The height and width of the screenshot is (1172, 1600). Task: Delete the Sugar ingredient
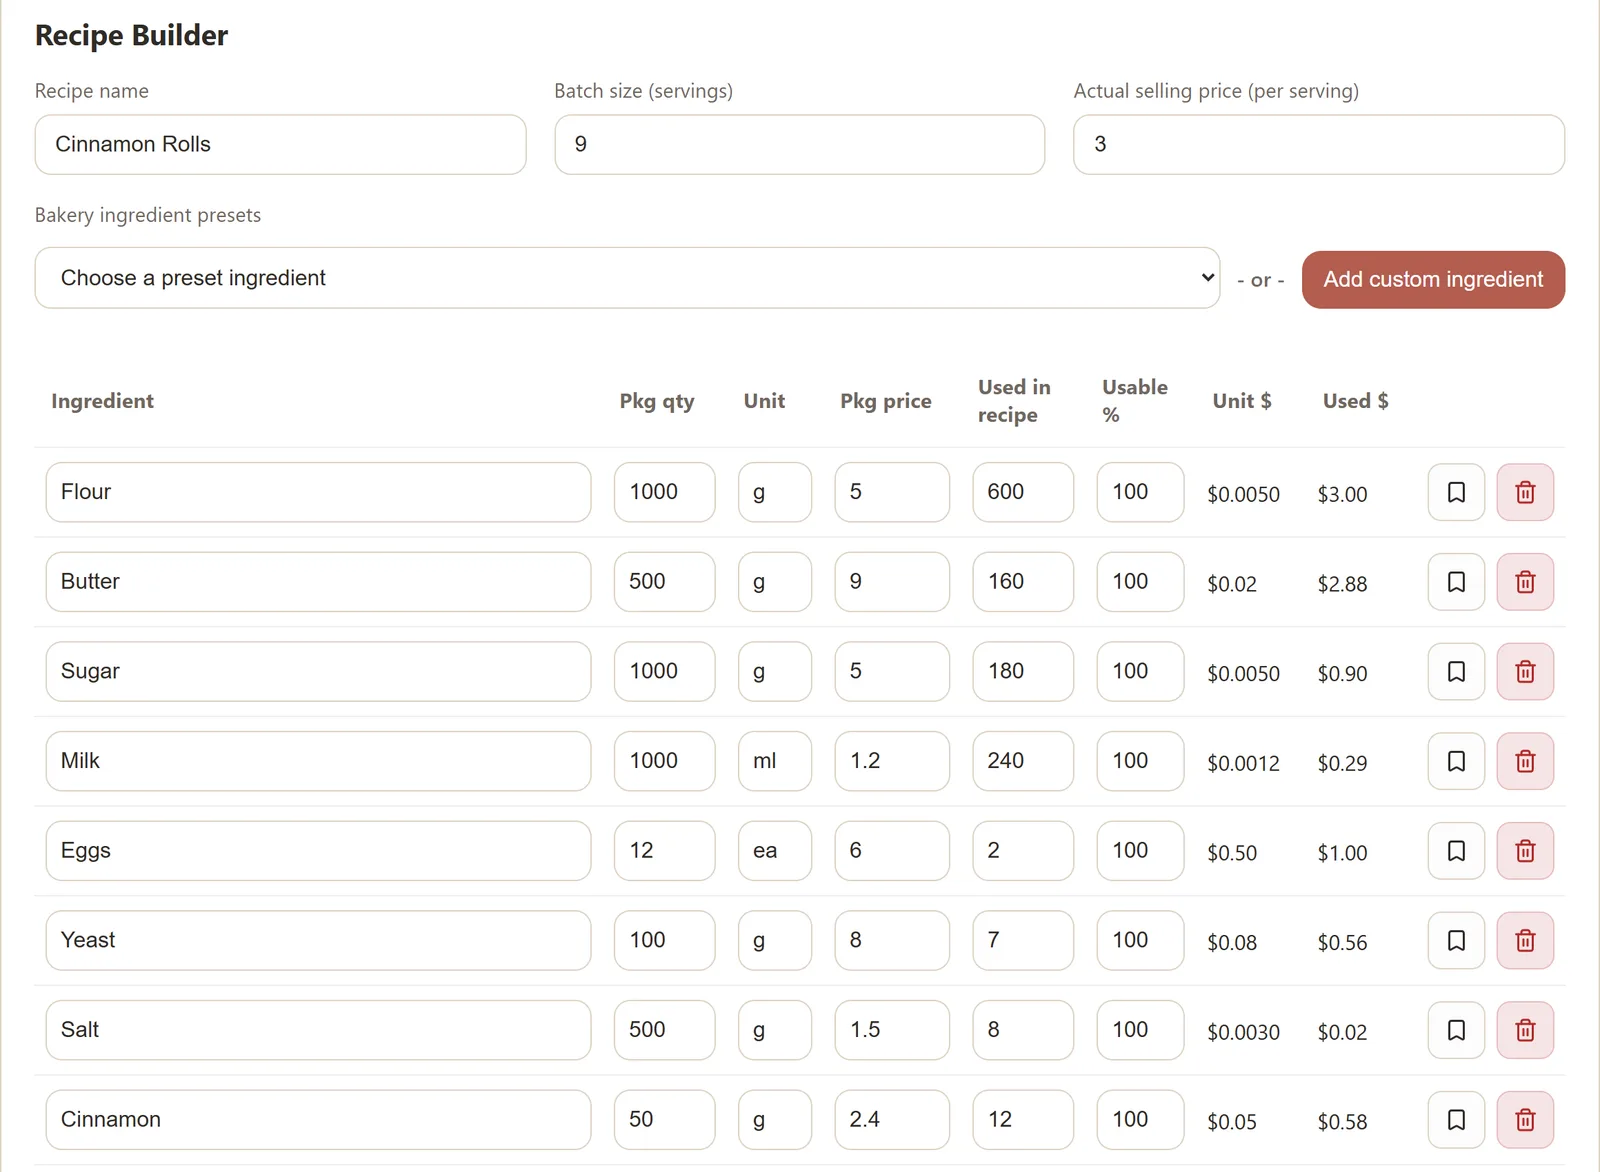click(x=1525, y=671)
